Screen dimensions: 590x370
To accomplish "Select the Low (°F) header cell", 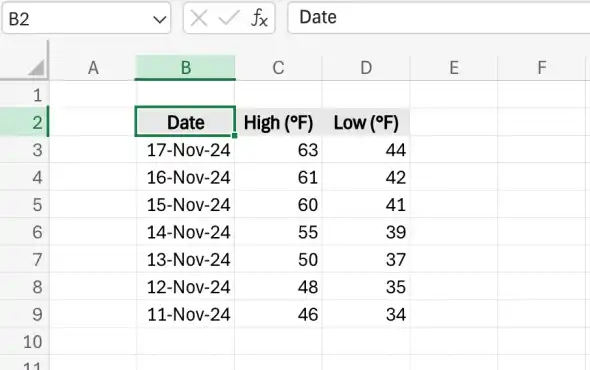I will point(366,122).
